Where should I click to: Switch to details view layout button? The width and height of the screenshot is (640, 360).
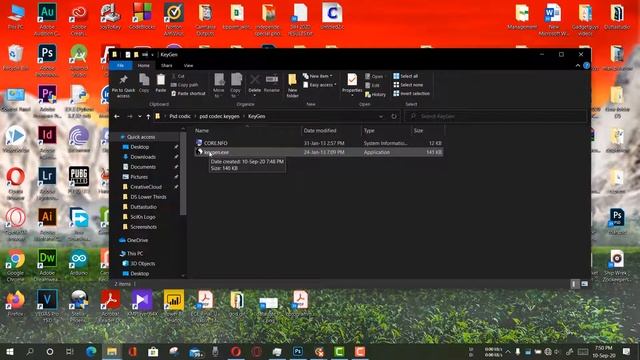(x=574, y=284)
